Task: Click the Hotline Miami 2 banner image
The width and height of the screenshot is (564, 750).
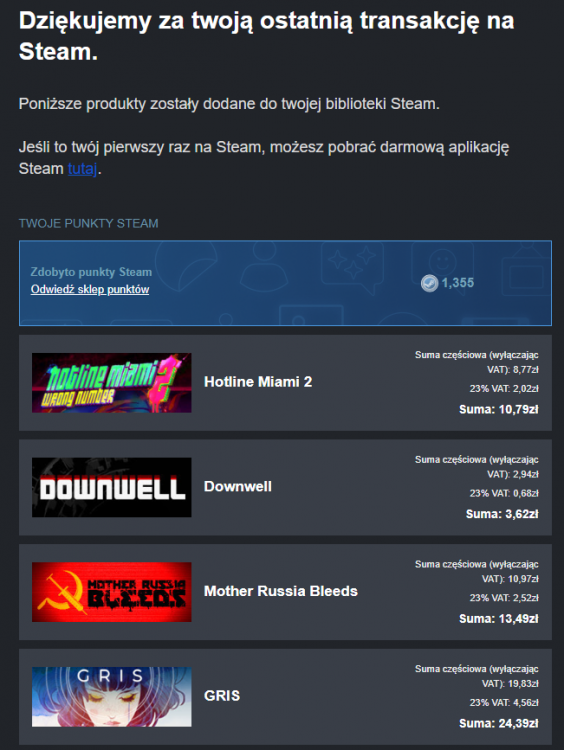Action: click(x=111, y=383)
